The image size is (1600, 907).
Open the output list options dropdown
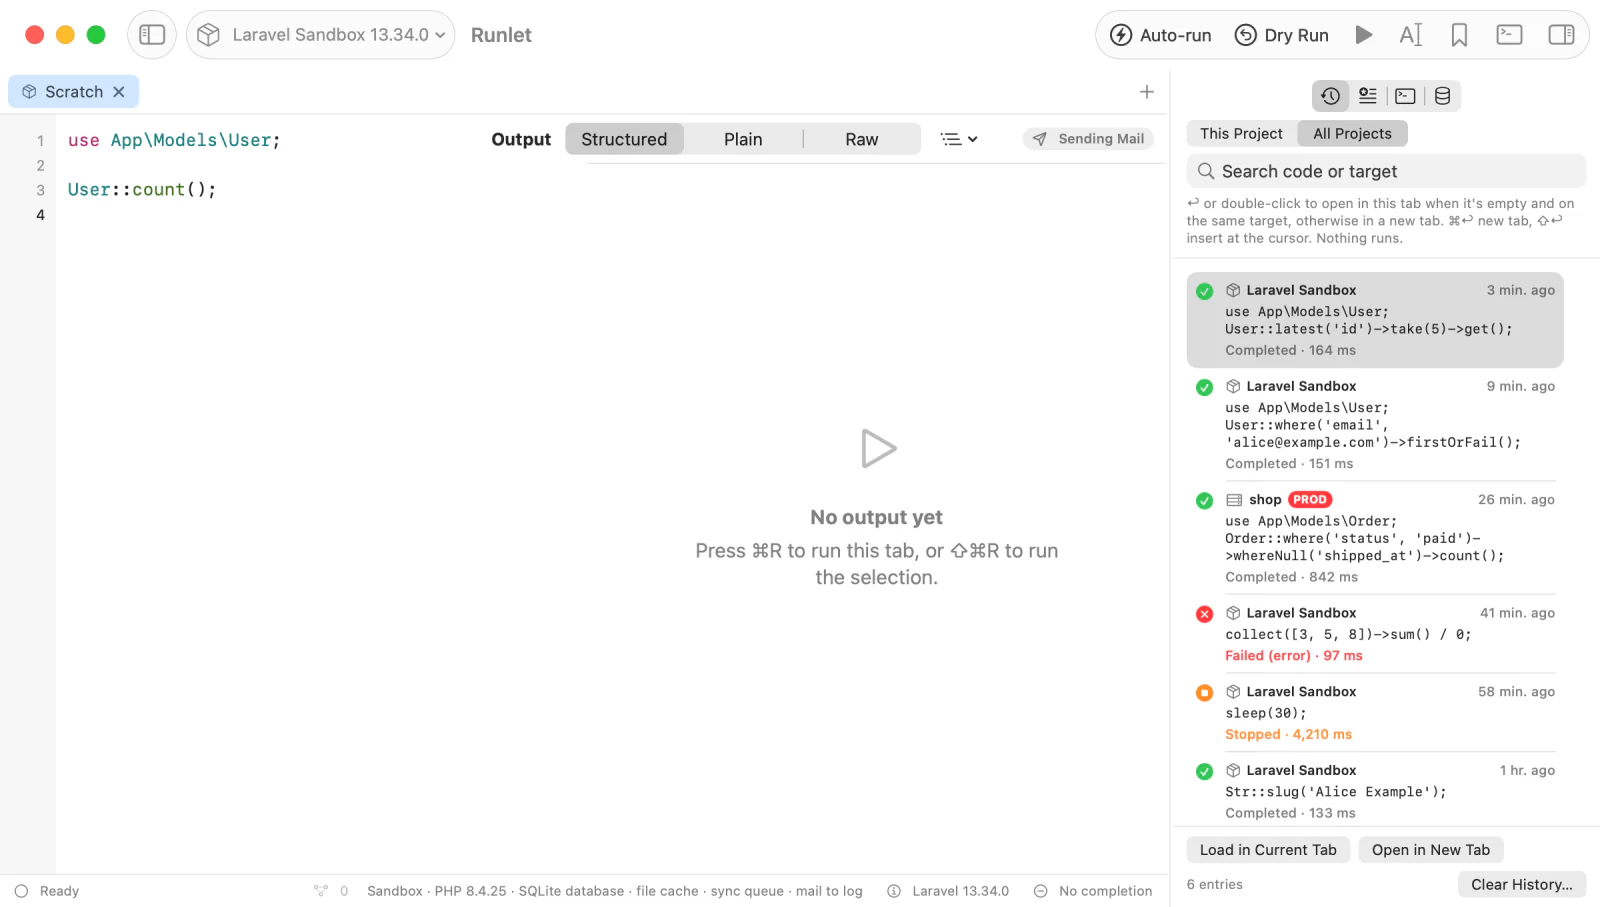tap(959, 139)
